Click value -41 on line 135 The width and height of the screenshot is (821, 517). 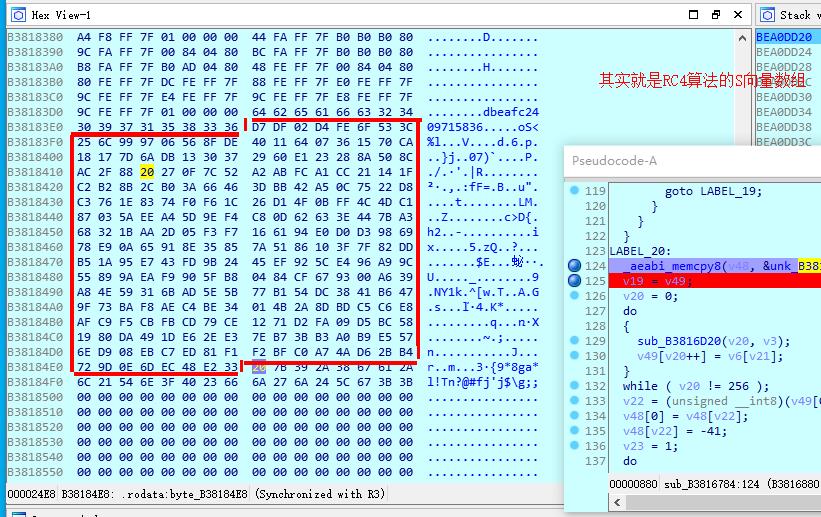[709, 431]
